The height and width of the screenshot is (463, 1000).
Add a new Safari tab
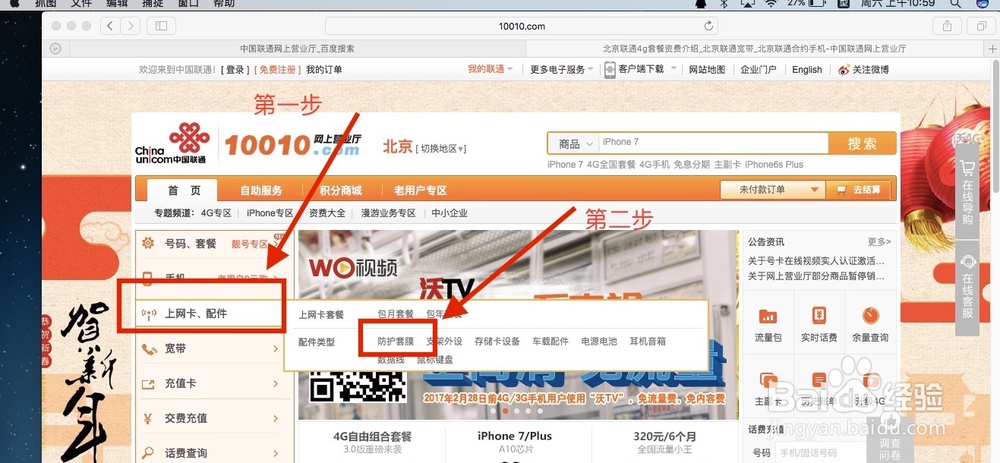click(992, 48)
